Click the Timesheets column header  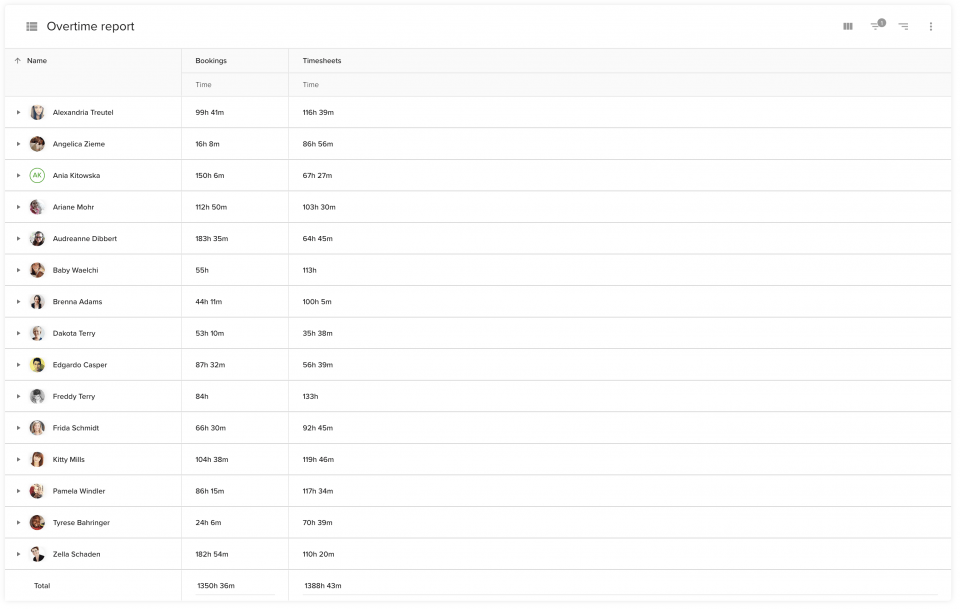coord(321,61)
